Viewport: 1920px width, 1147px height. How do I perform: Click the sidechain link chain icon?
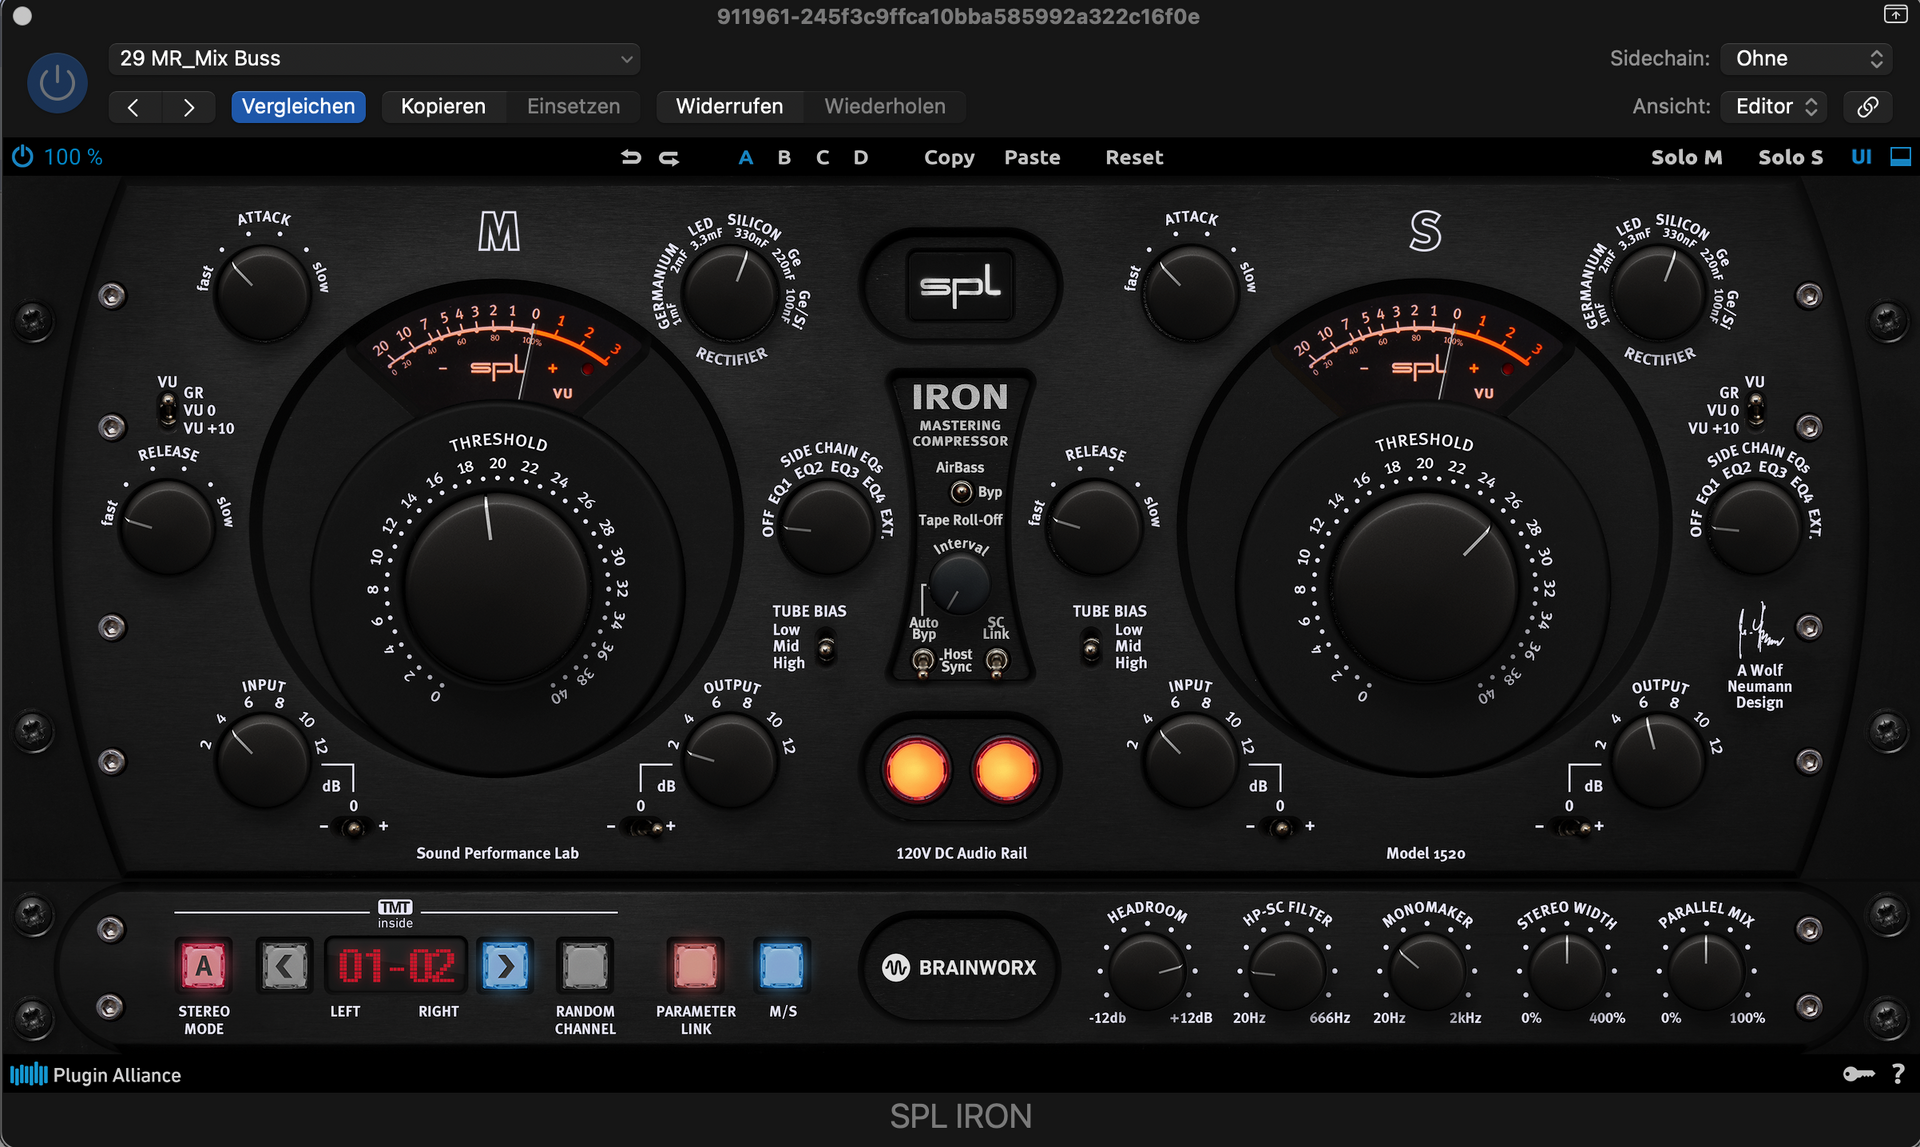coord(1867,106)
